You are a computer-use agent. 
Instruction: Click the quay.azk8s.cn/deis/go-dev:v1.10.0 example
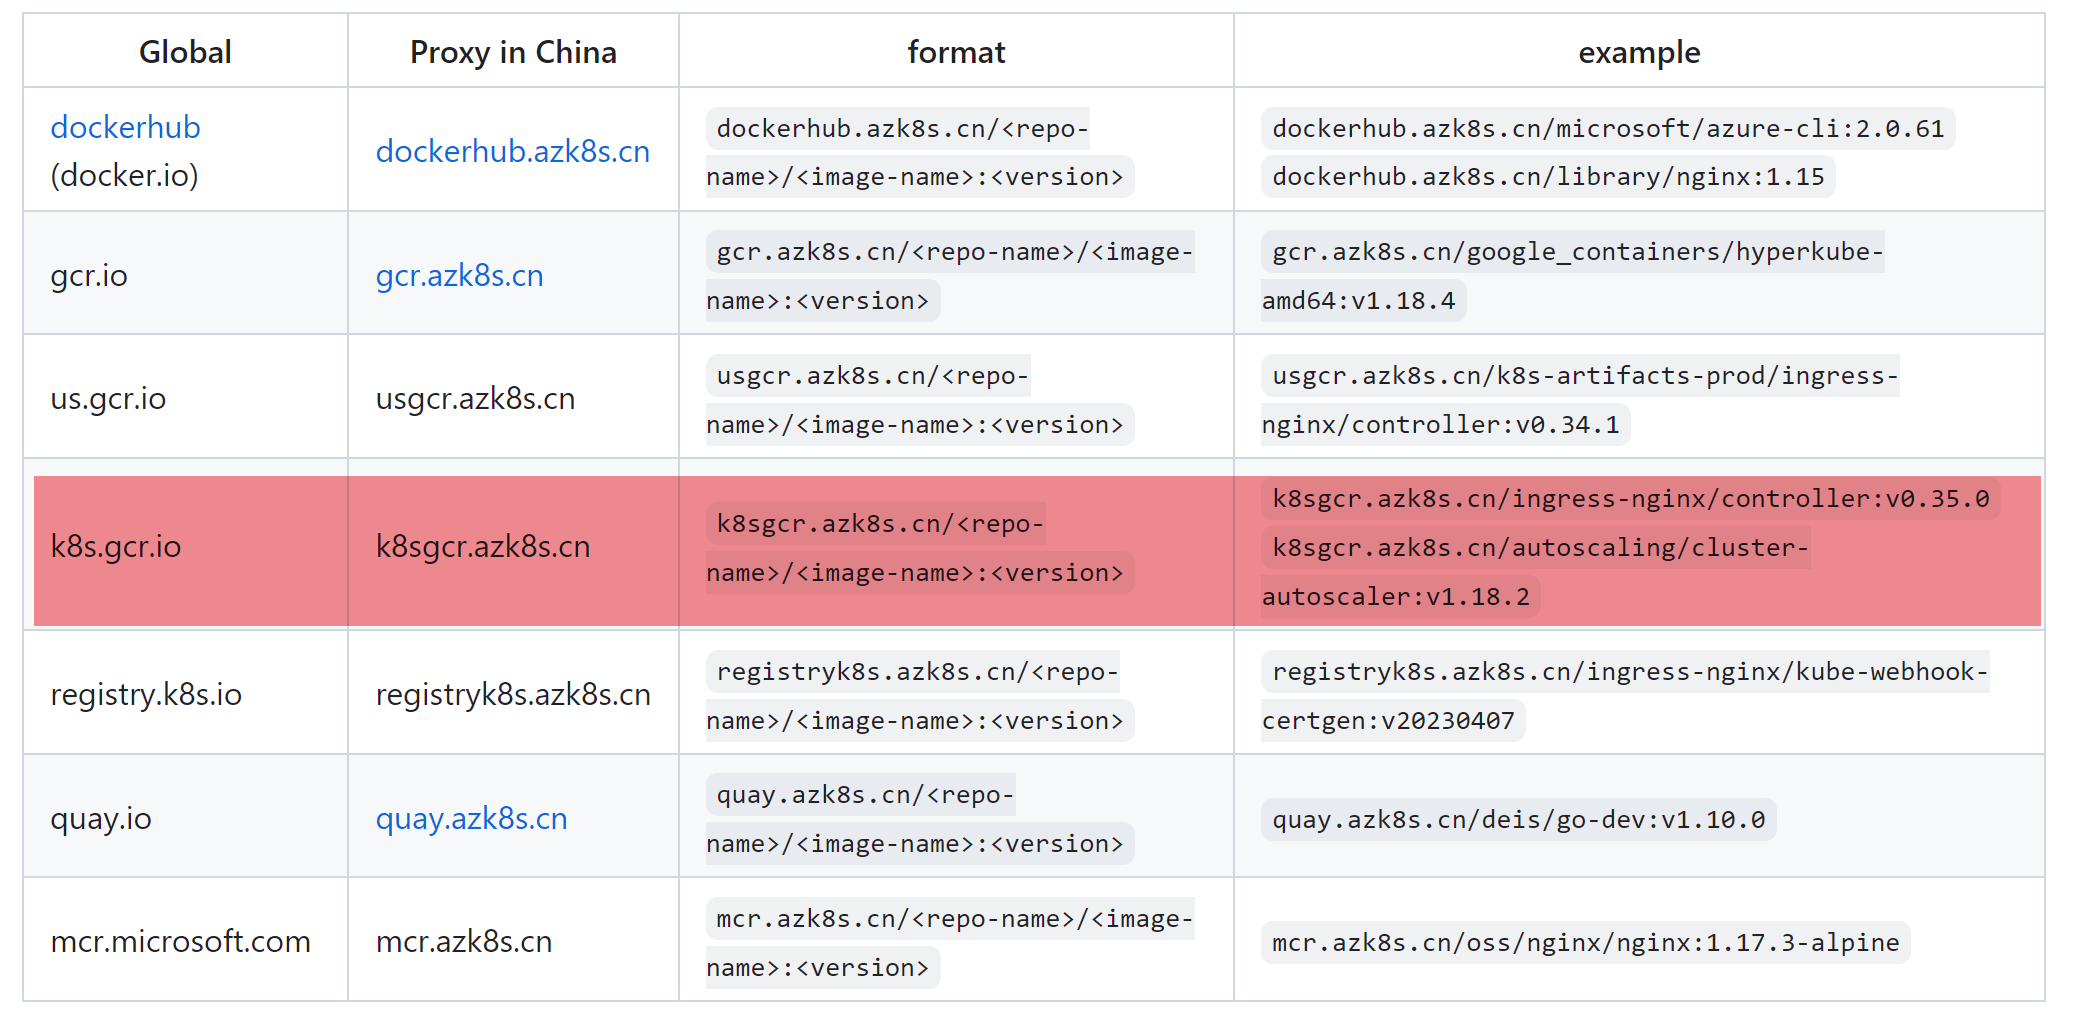tap(1518, 820)
